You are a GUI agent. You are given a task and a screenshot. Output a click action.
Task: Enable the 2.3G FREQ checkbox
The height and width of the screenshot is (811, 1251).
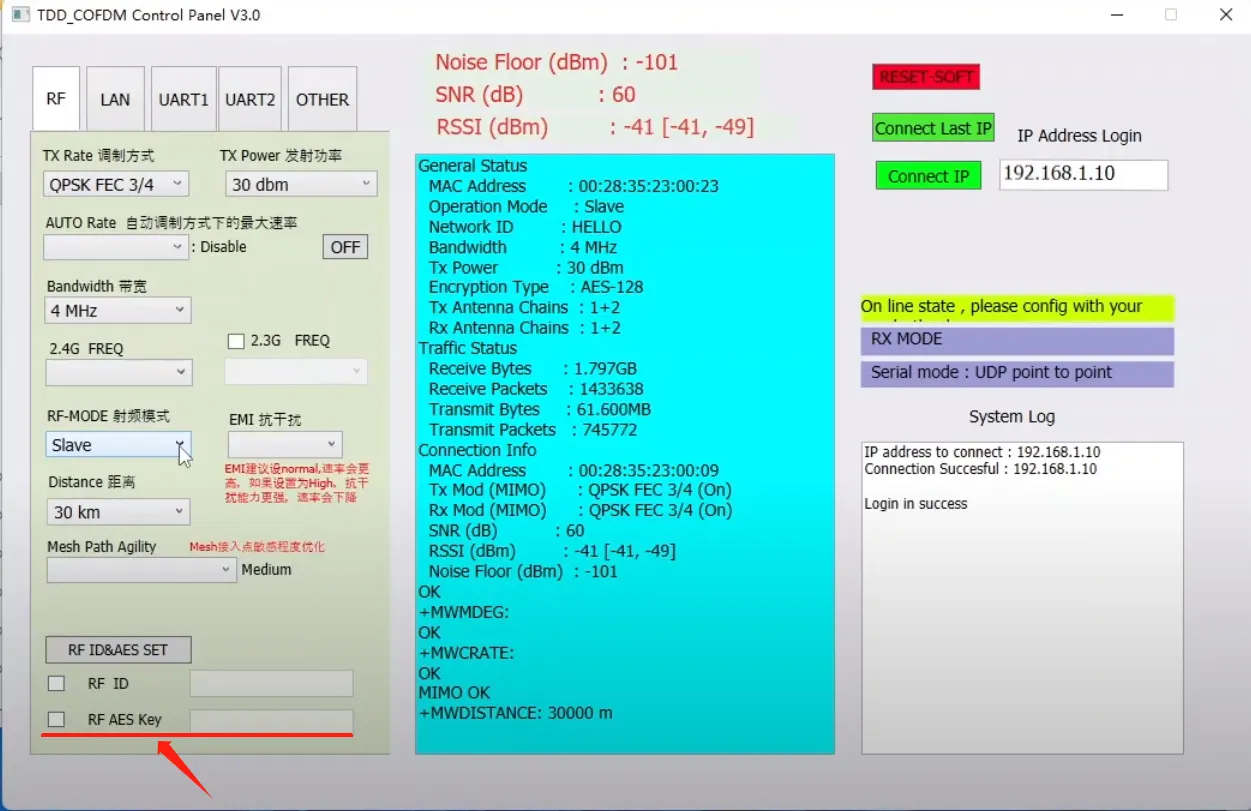pyautogui.click(x=236, y=340)
